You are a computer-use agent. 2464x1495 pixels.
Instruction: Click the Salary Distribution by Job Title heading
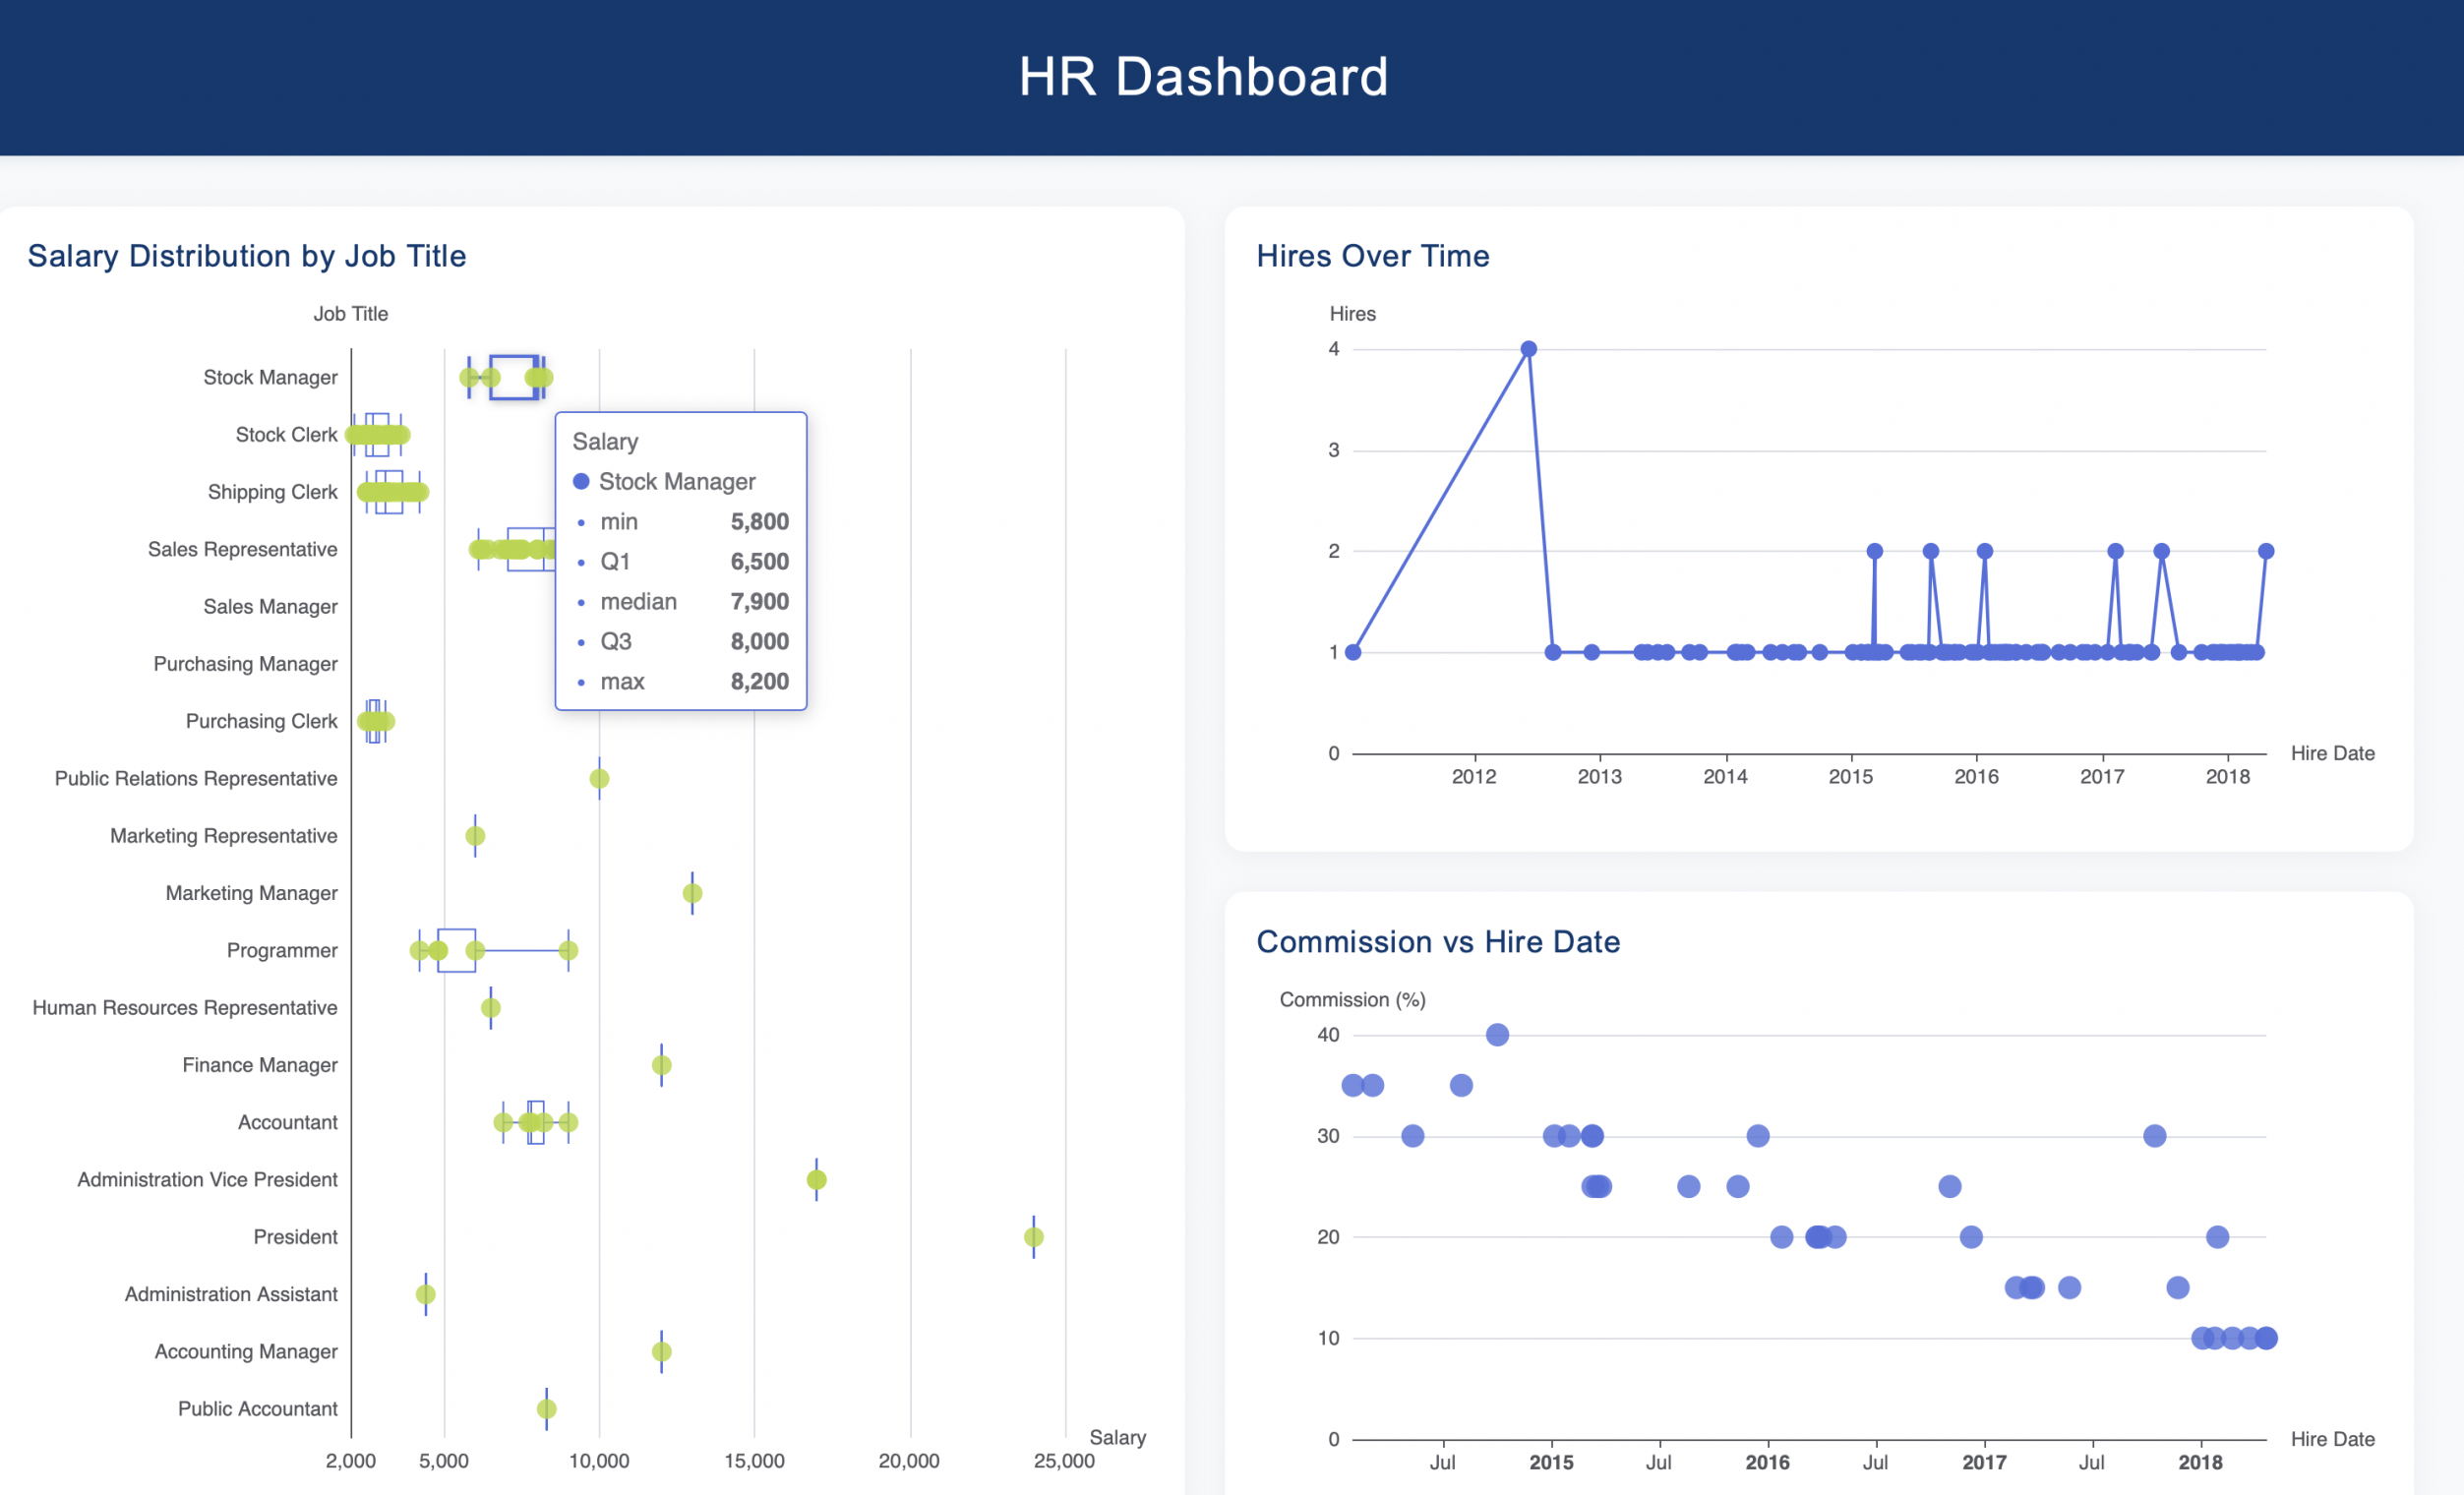coord(246,256)
